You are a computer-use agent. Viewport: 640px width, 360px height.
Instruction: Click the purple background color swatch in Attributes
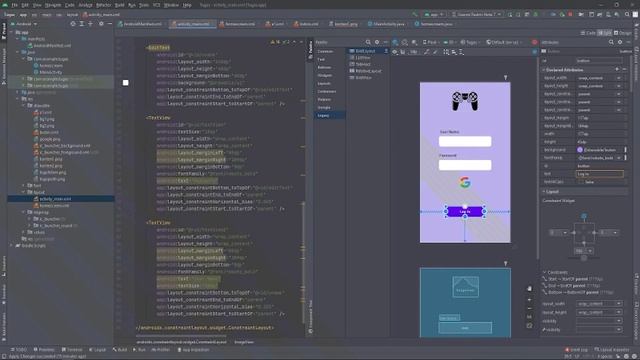[x=580, y=150]
